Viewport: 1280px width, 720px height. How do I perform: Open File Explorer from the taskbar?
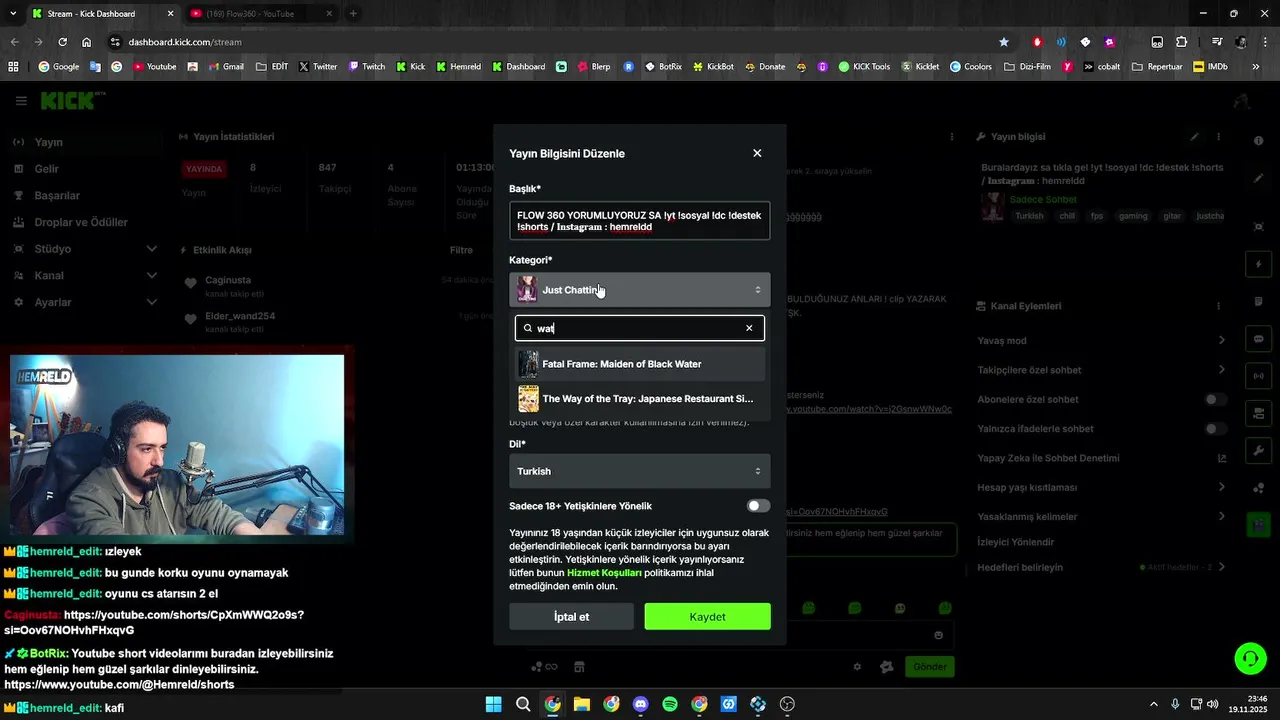pyautogui.click(x=582, y=704)
